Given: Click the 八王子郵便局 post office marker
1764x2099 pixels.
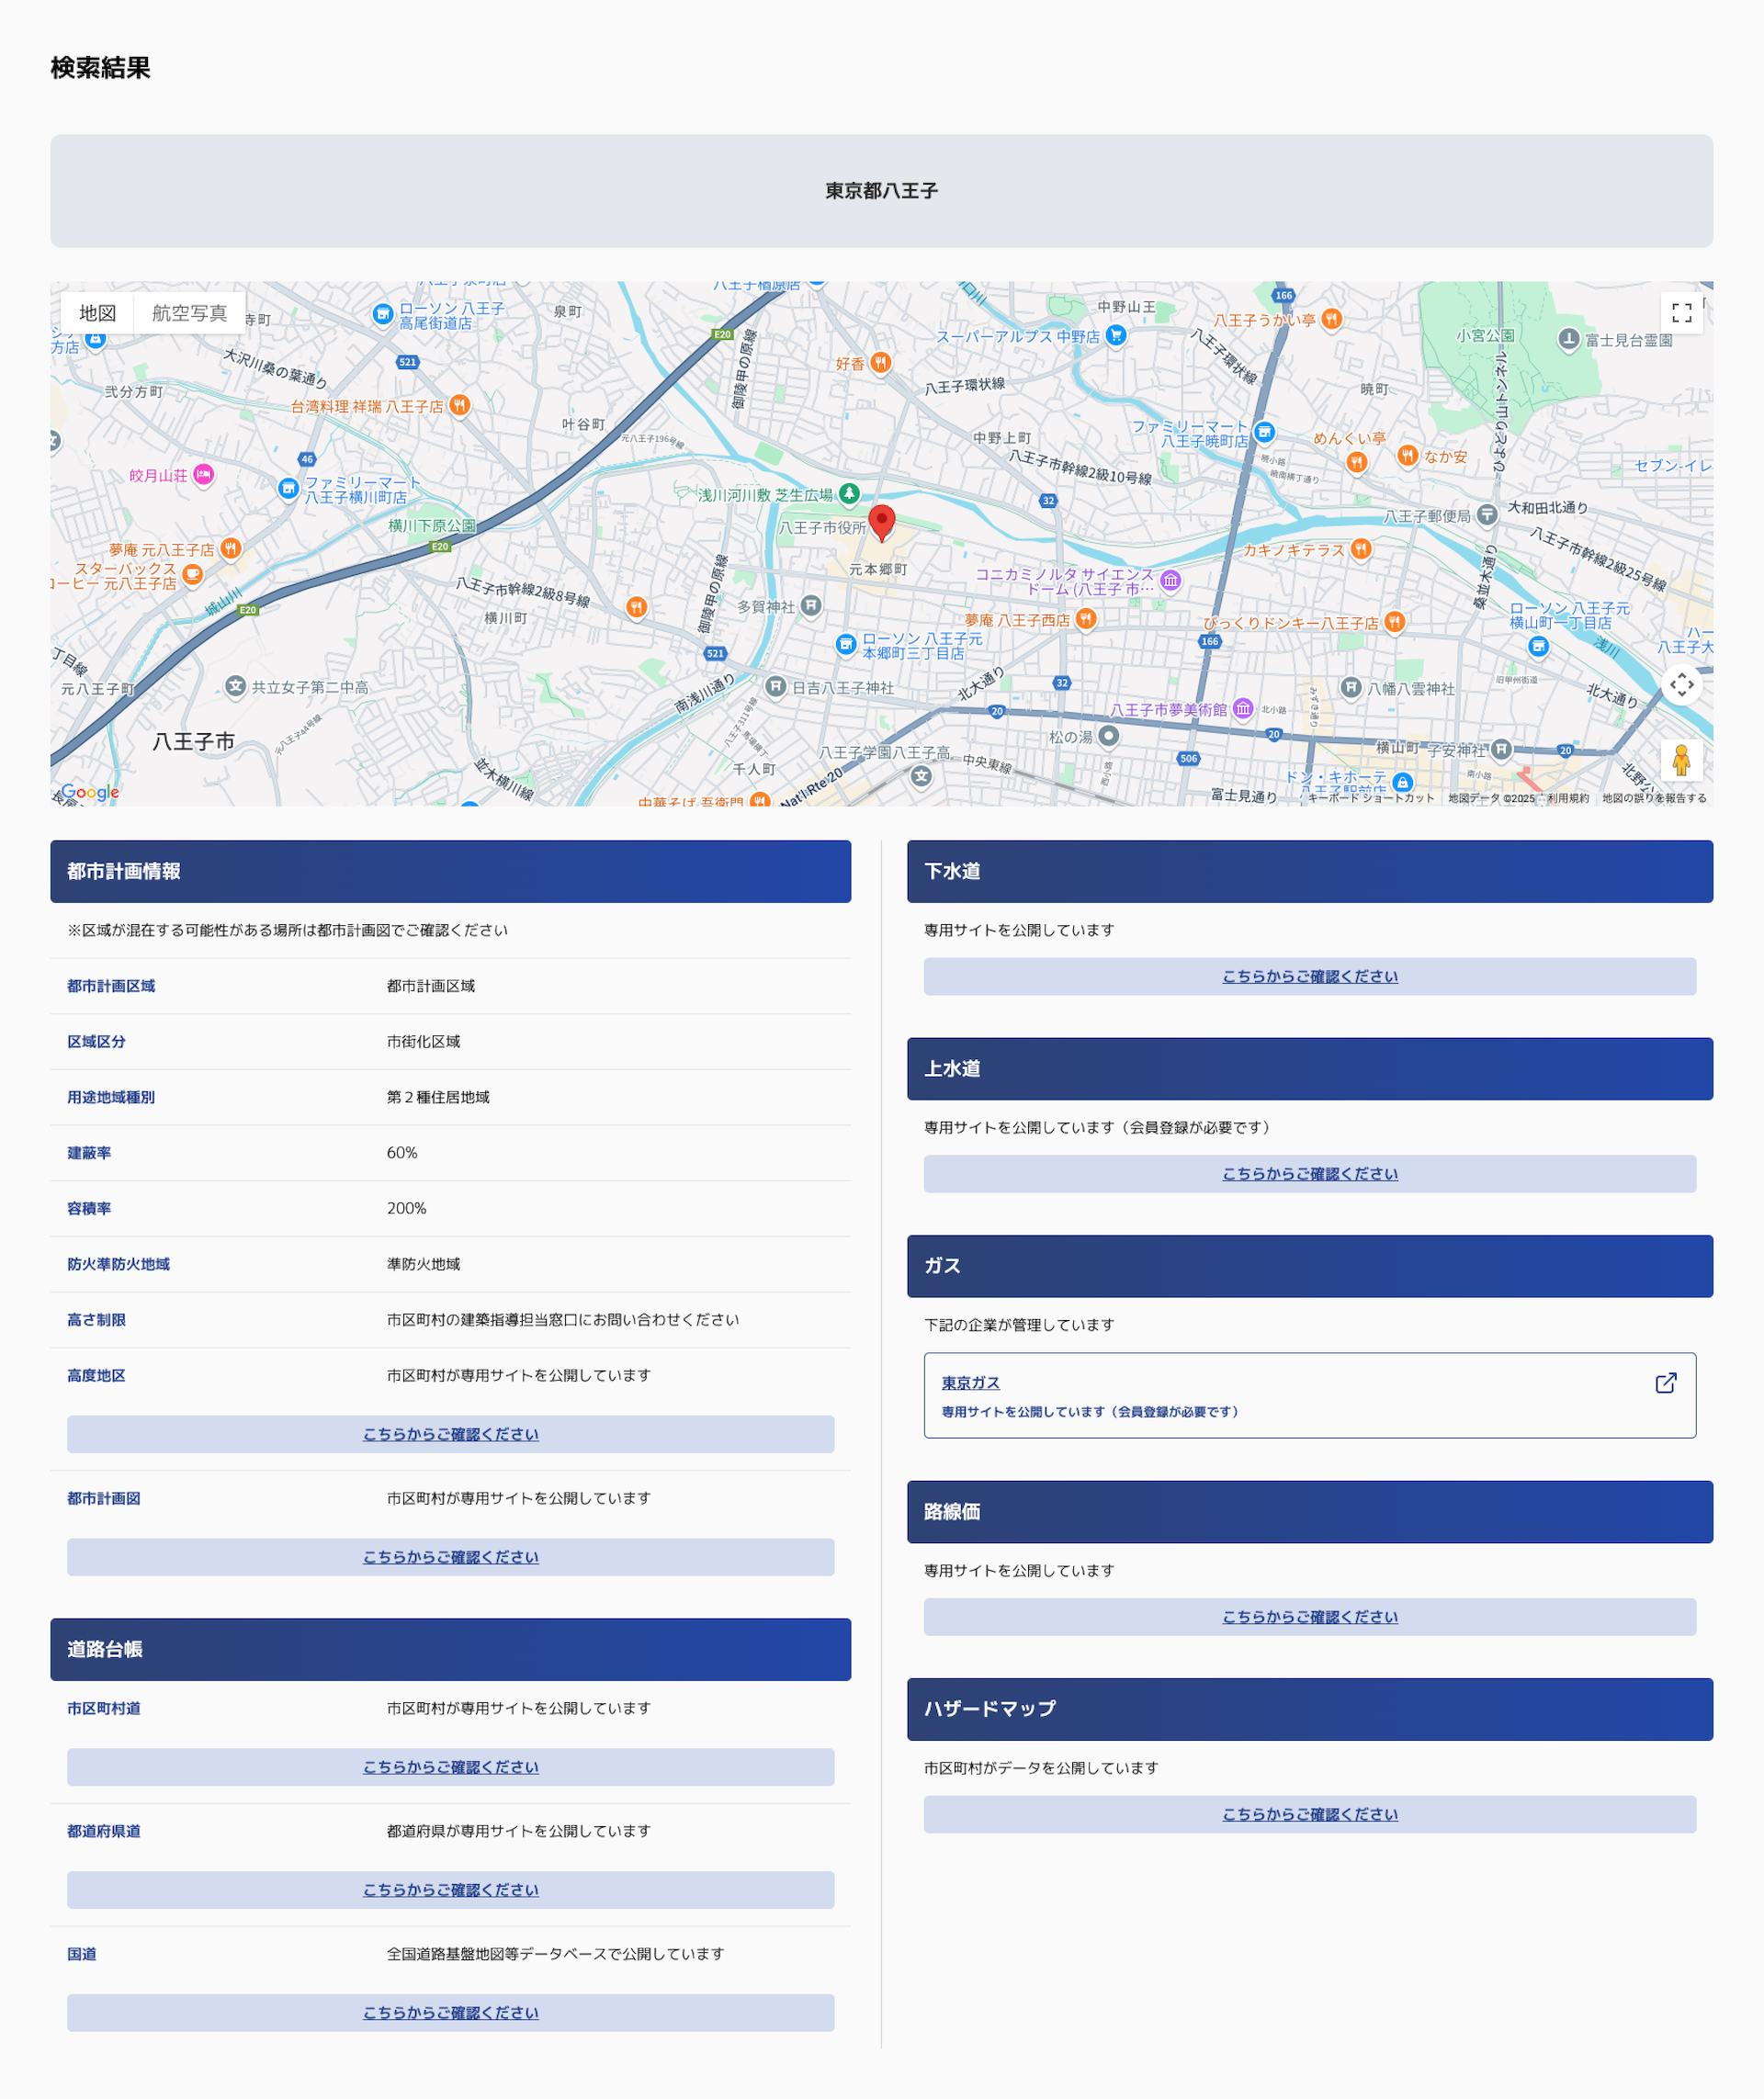Looking at the screenshot, I should [x=1487, y=515].
